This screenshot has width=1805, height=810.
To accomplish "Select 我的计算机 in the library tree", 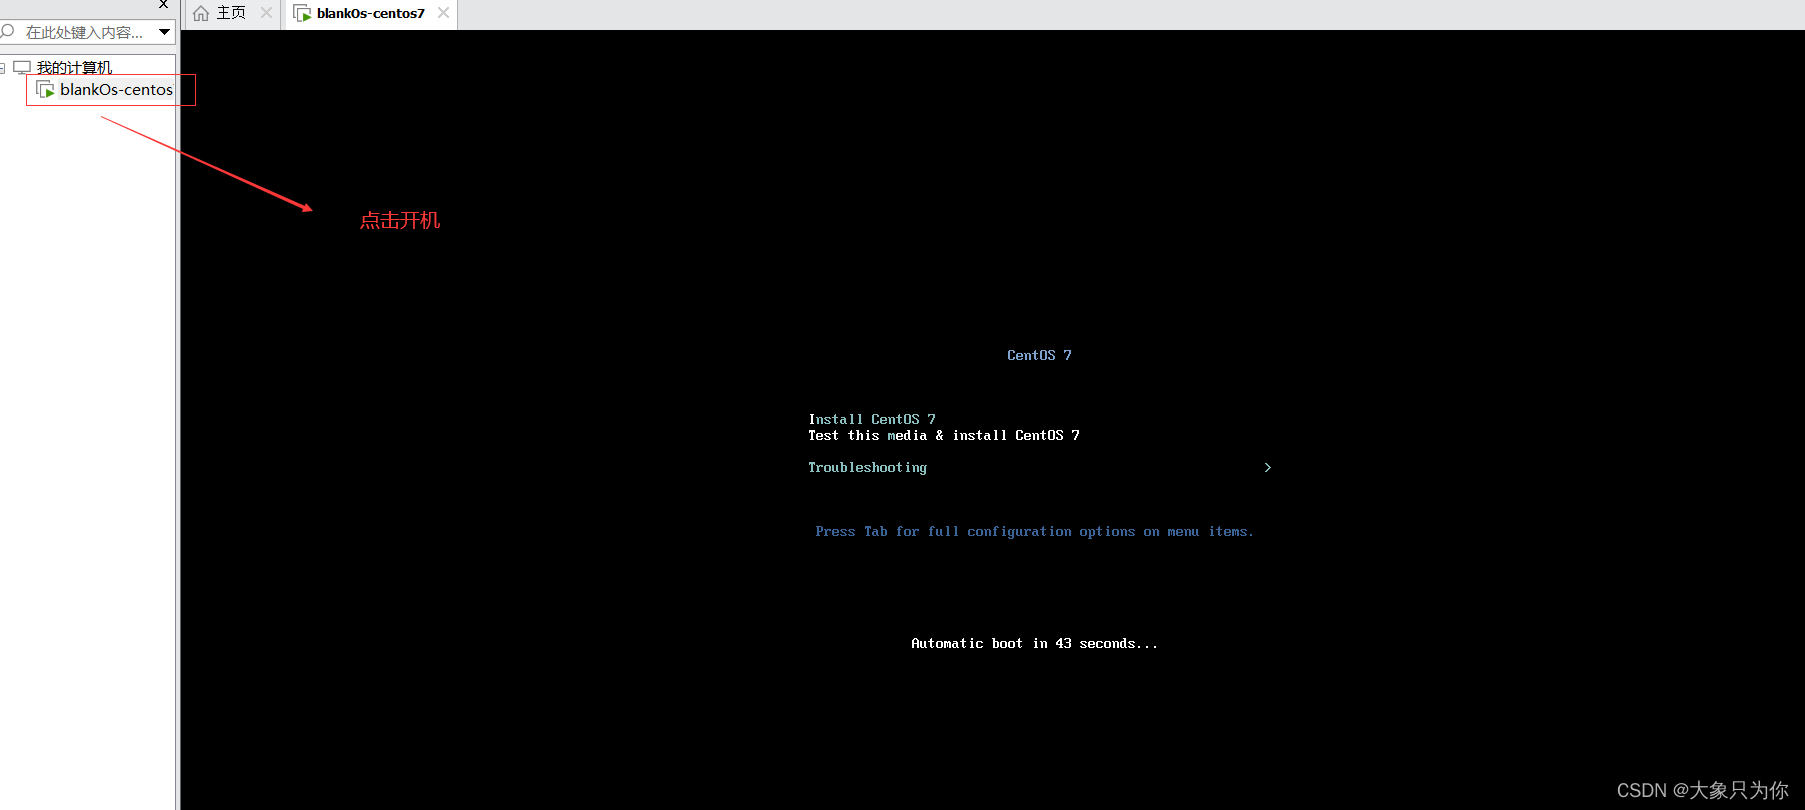I will tap(74, 68).
